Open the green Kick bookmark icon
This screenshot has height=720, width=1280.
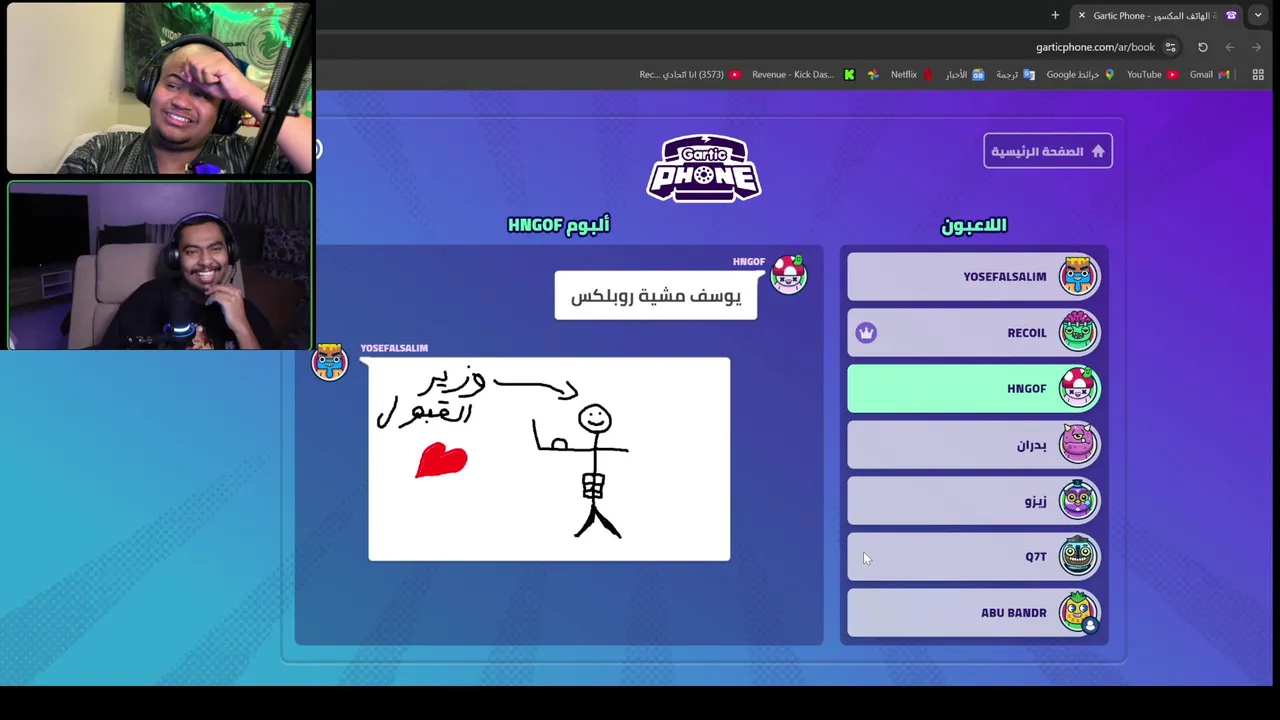(849, 74)
